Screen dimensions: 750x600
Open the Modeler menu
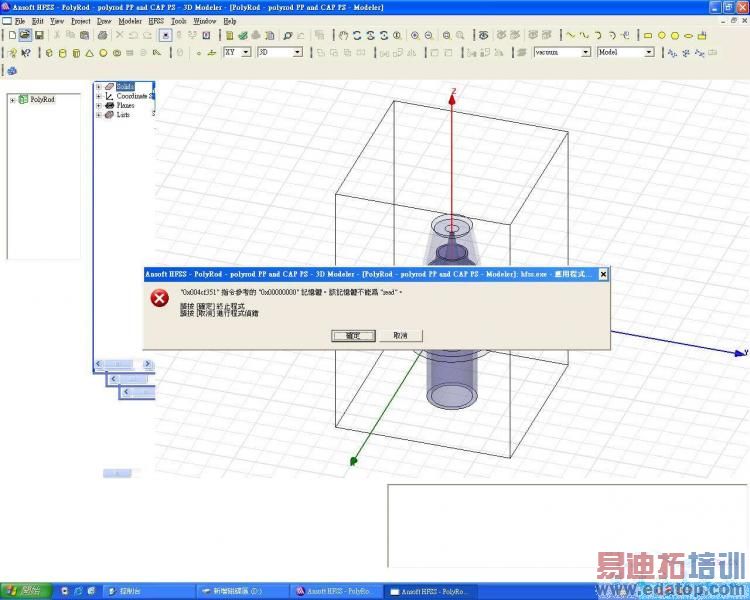pos(130,21)
